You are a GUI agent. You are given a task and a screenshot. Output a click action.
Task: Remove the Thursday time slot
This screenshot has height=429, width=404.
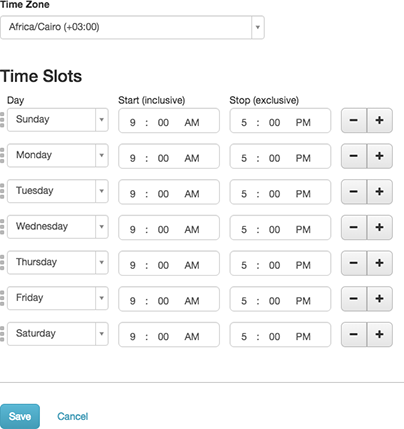tap(354, 263)
